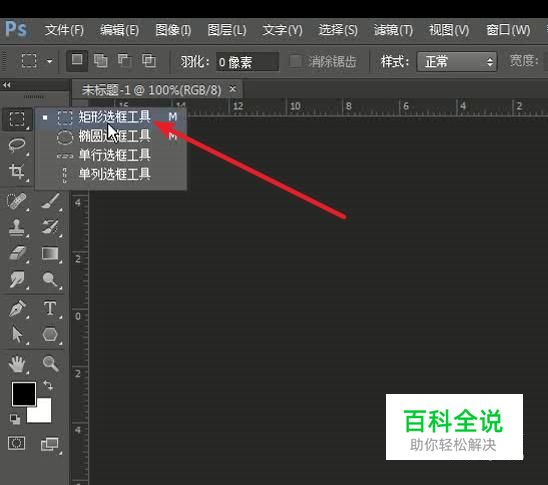This screenshot has width=548, height=485.
Task: Choose 单行选框工具 from flyout
Action: click(x=111, y=155)
